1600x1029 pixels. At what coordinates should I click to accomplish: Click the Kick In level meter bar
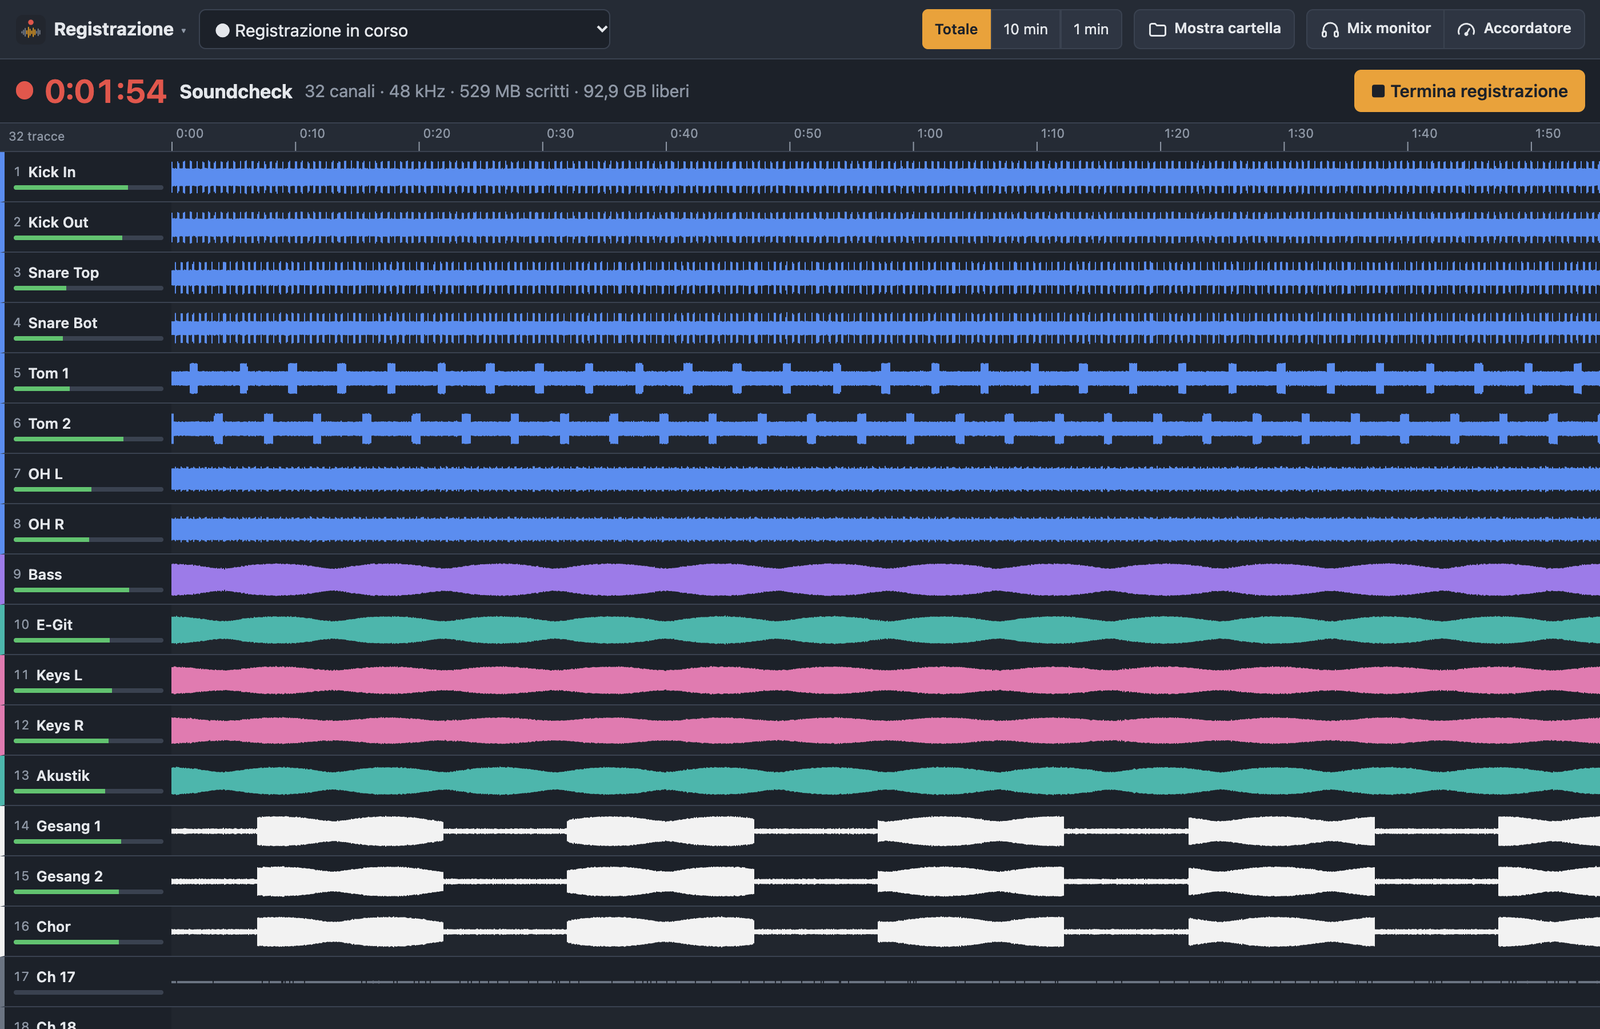coord(88,188)
